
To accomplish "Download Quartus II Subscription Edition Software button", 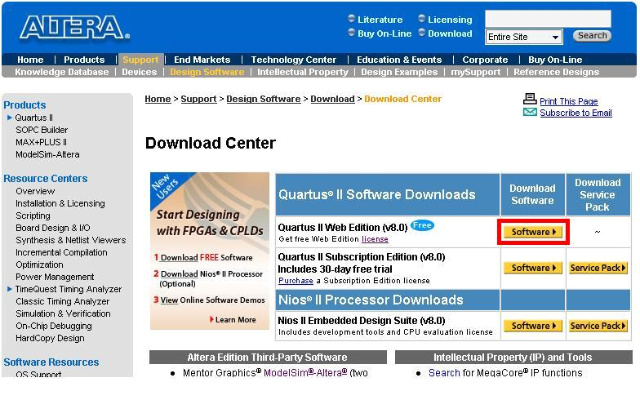I will point(533,268).
